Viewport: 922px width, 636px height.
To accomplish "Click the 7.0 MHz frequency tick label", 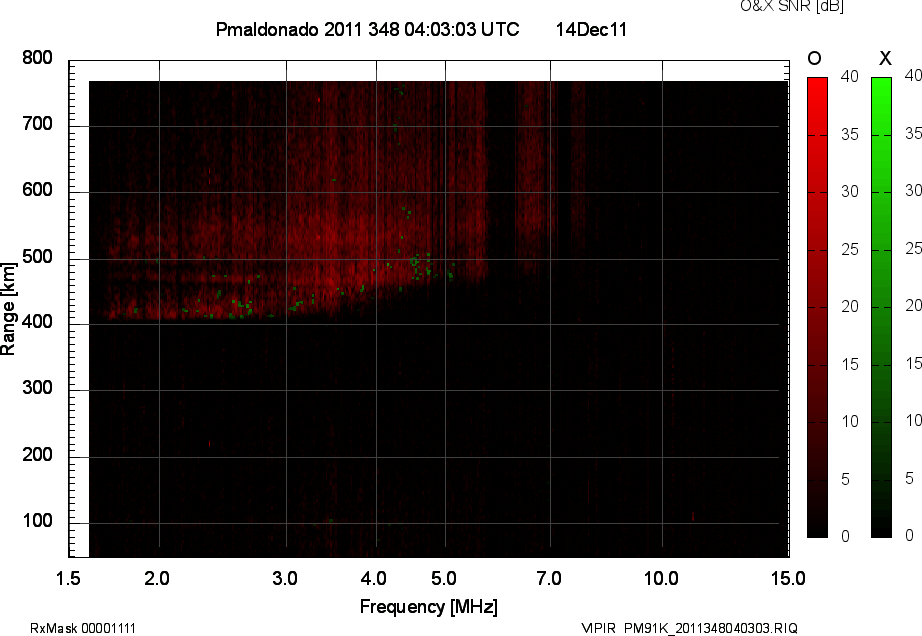I will coord(549,578).
